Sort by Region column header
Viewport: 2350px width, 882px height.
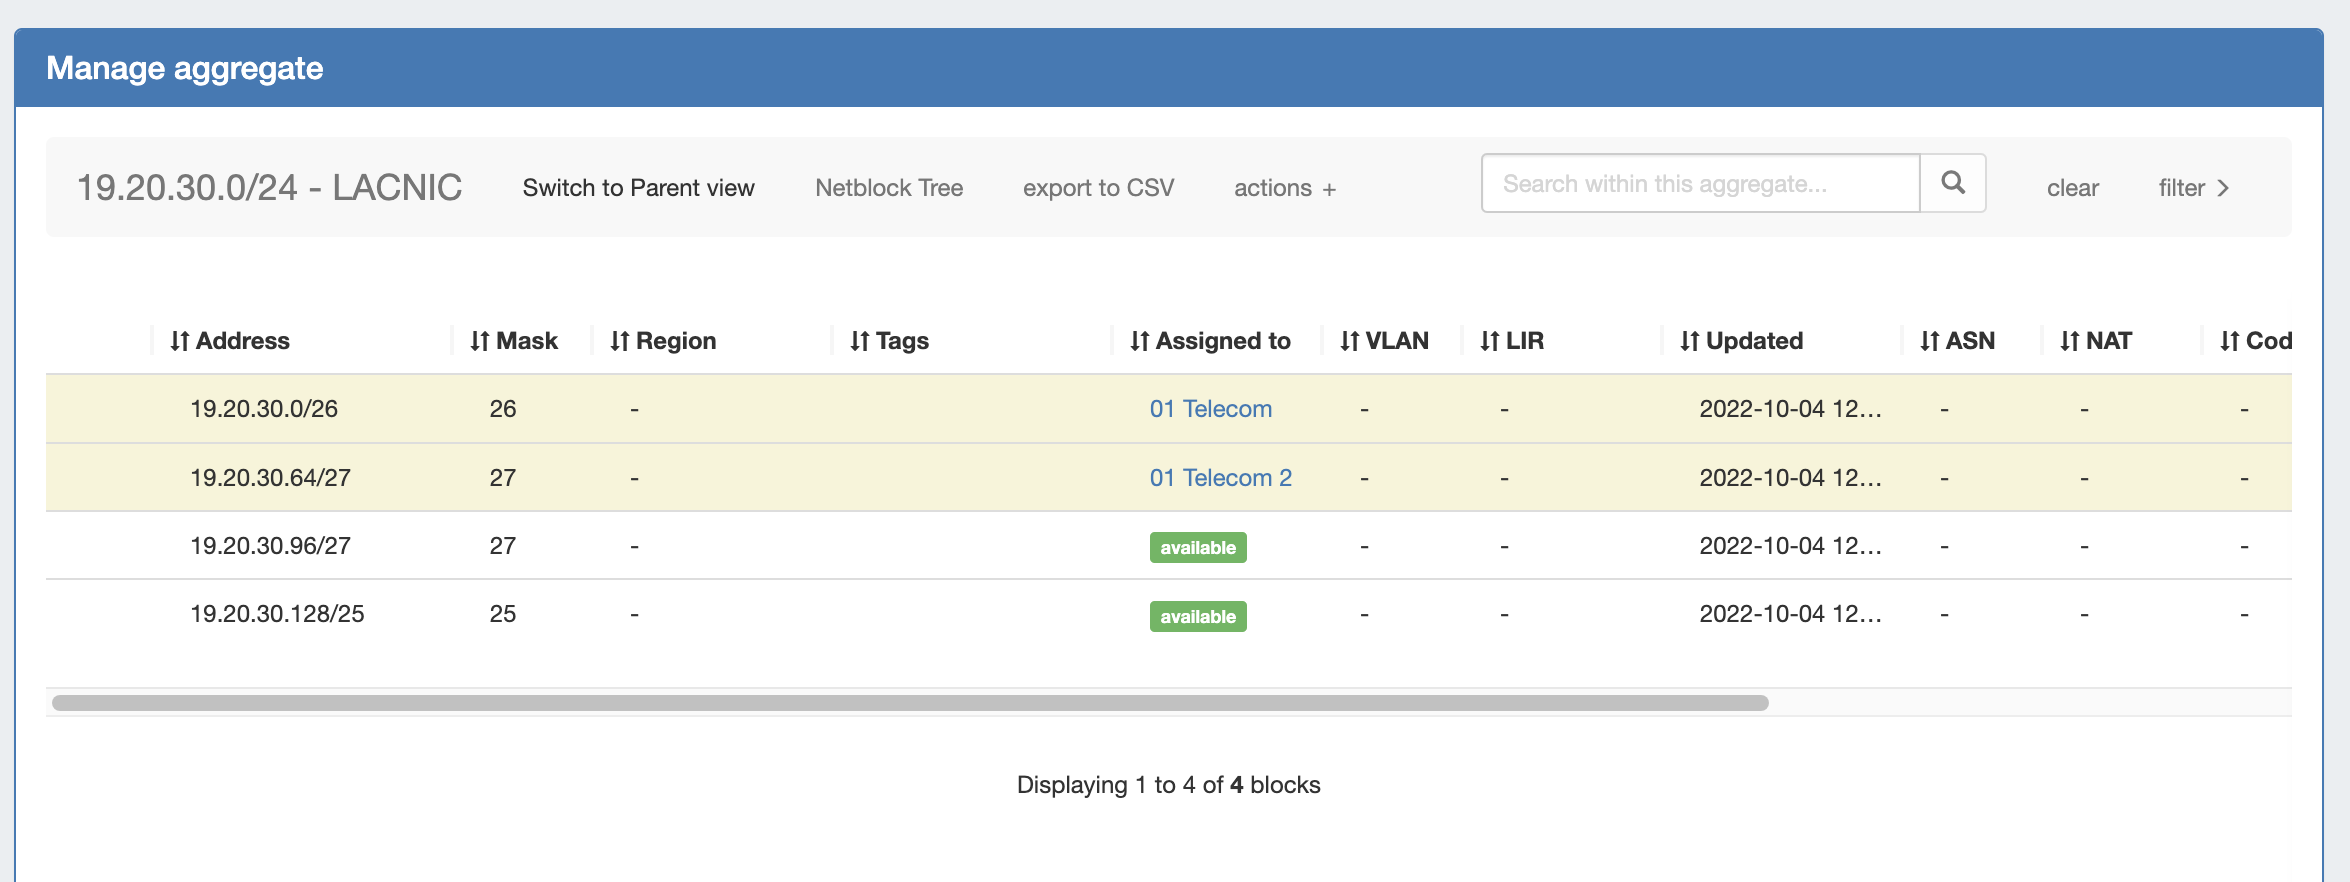[x=663, y=341]
